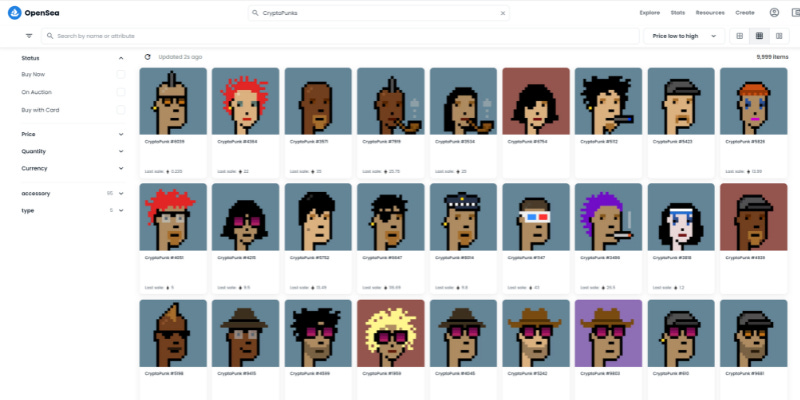
Task: Expand the accessory attribute filter
Action: click(x=121, y=193)
